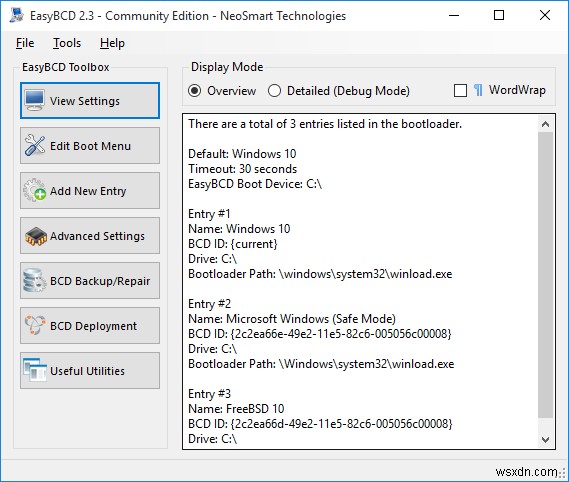Open the Help menu
Viewport: 569px width, 482px height.
[x=112, y=43]
